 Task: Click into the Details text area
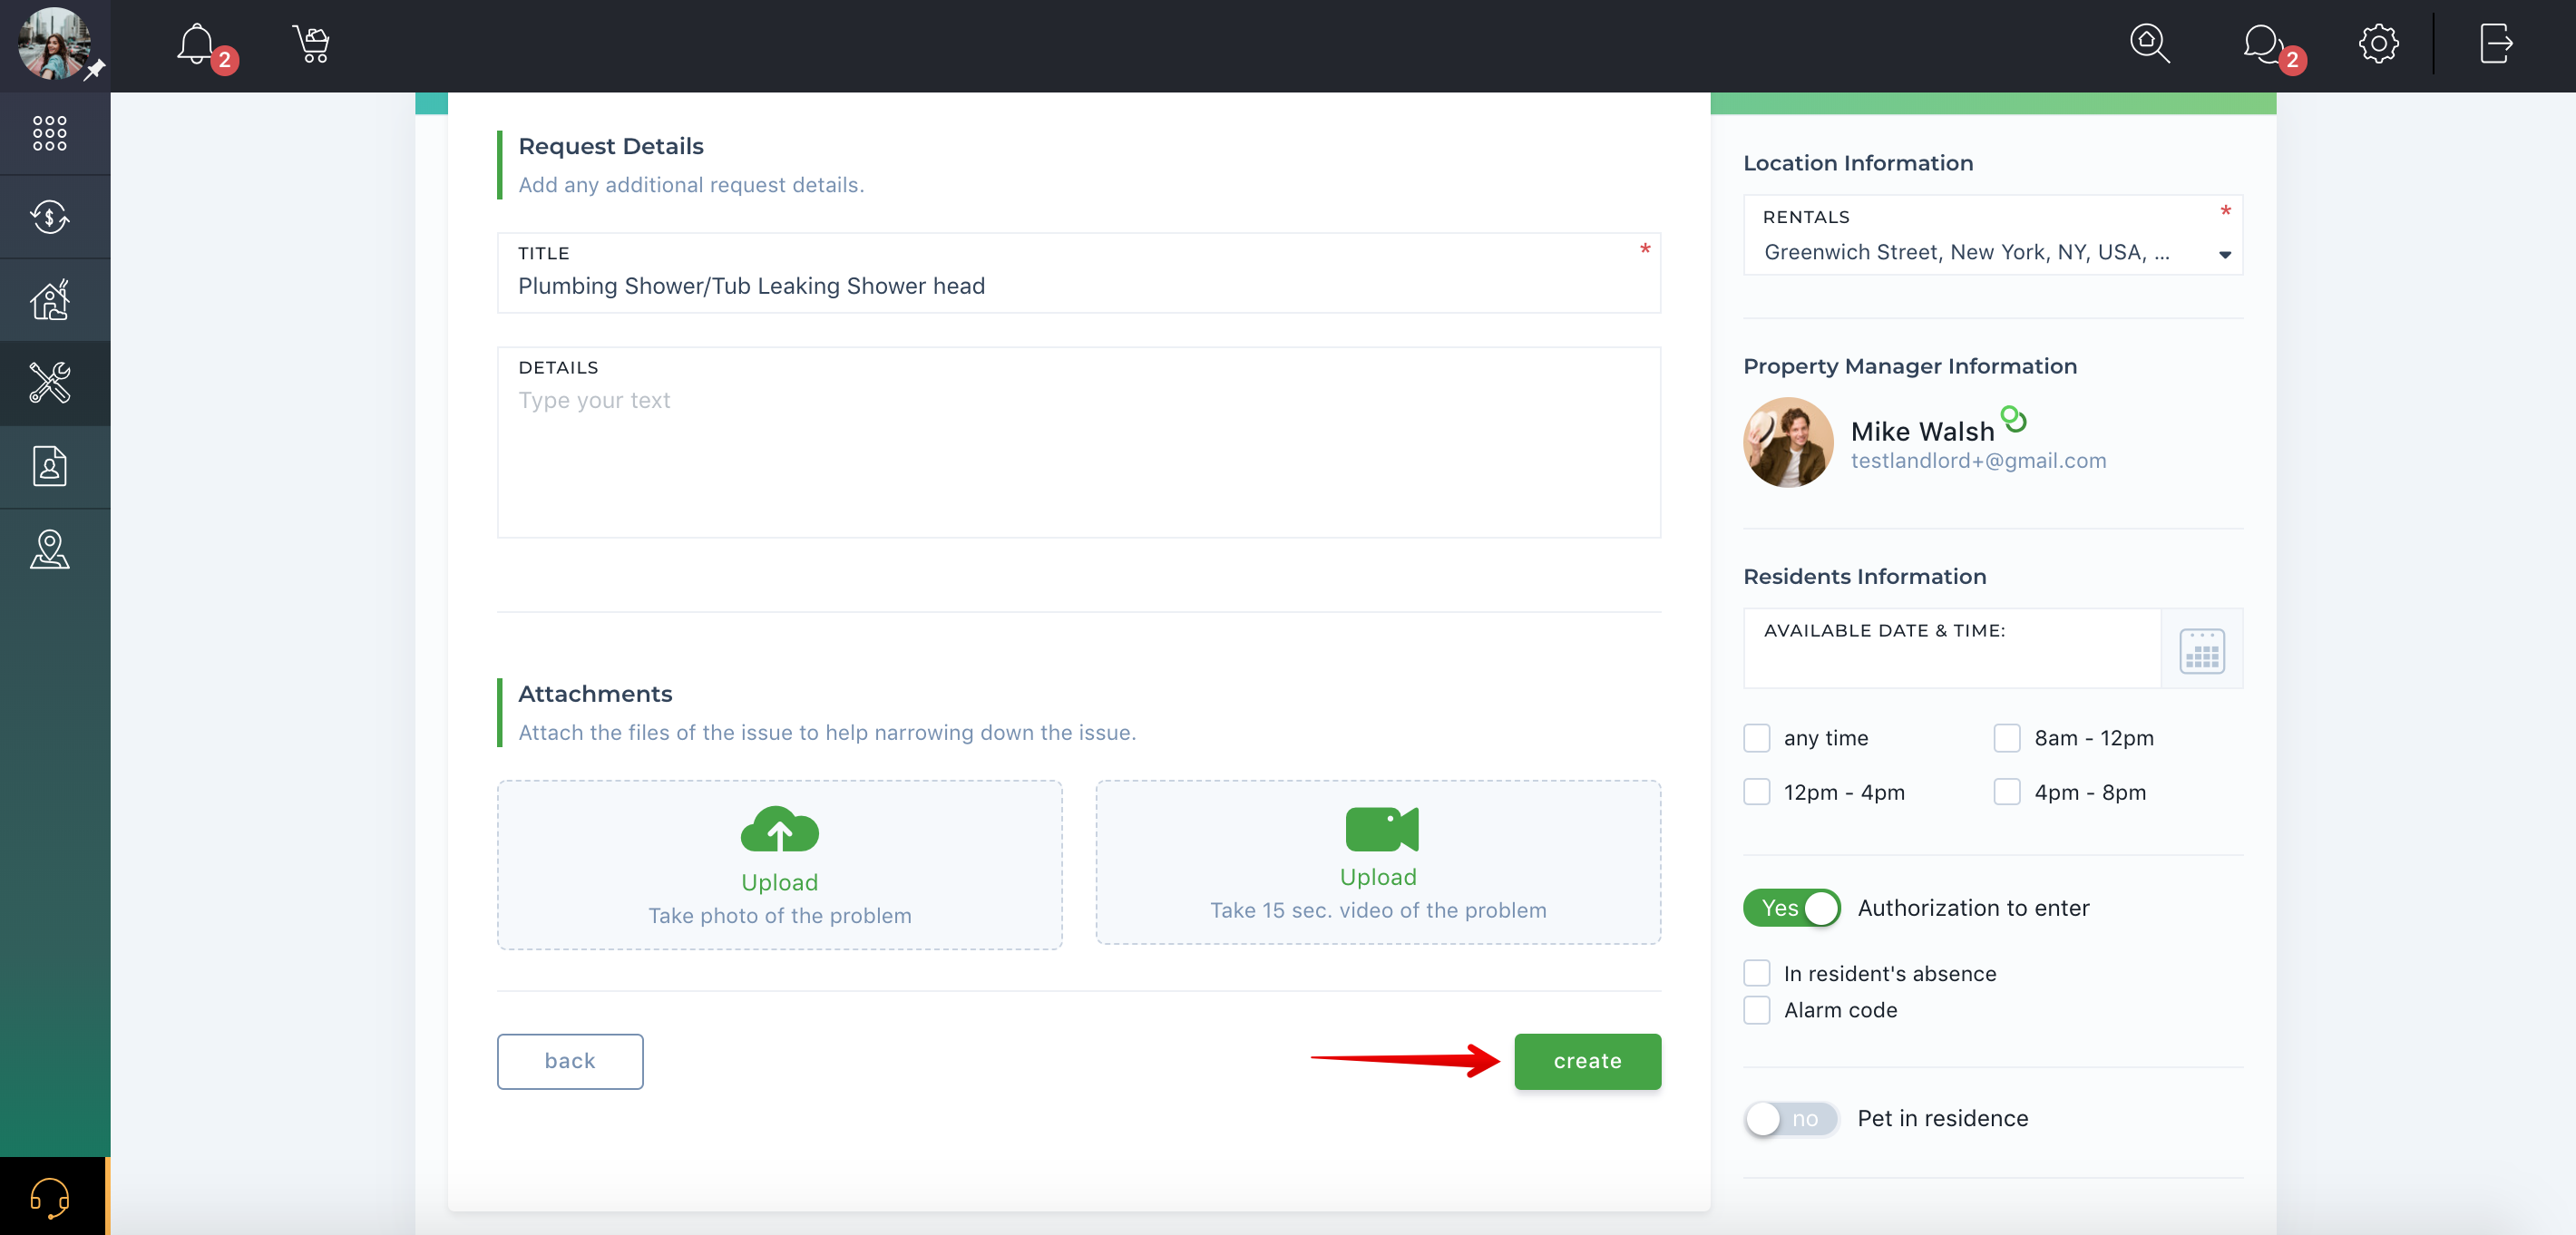pyautogui.click(x=1078, y=442)
